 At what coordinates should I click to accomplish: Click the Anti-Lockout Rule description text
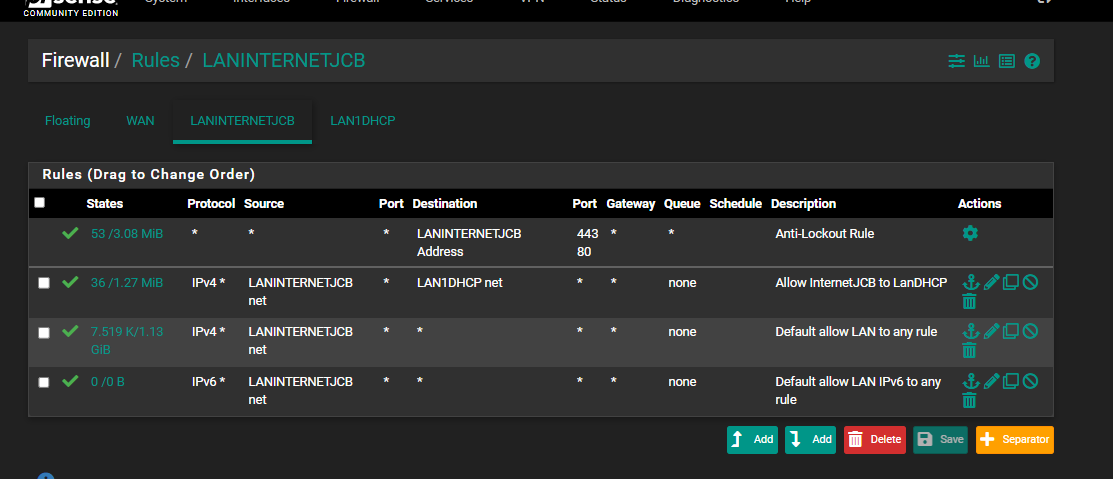tap(825, 233)
